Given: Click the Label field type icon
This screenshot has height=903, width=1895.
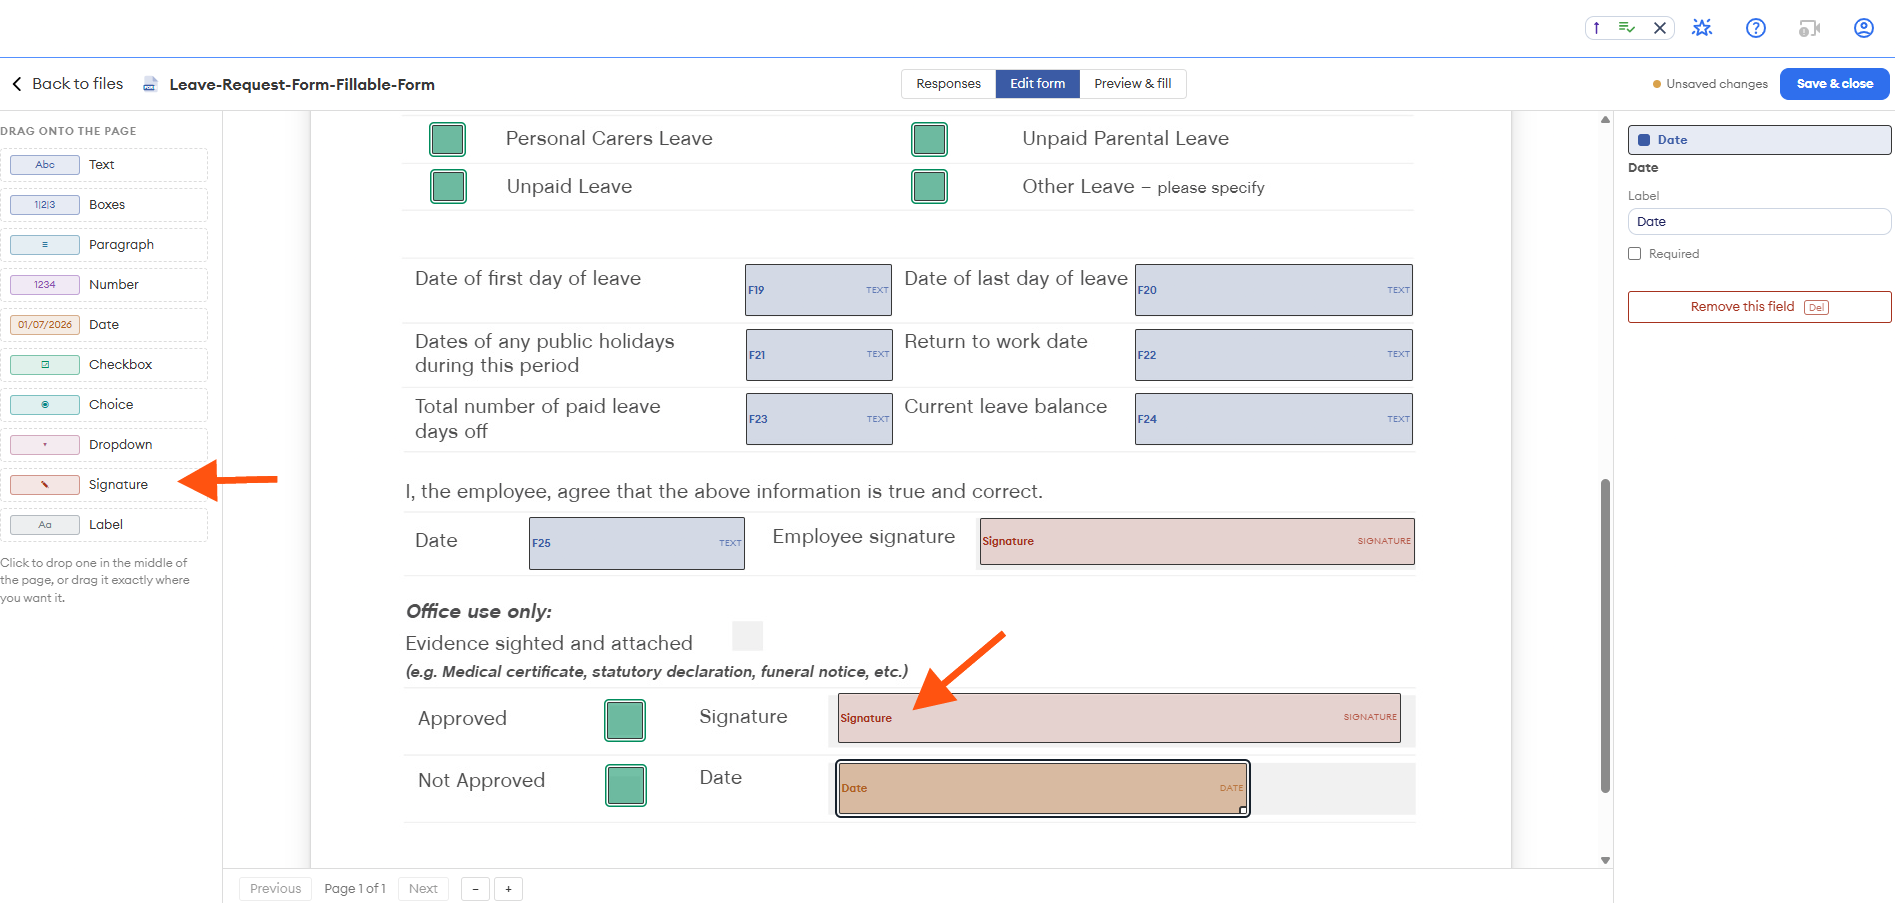Looking at the screenshot, I should pyautogui.click(x=45, y=525).
